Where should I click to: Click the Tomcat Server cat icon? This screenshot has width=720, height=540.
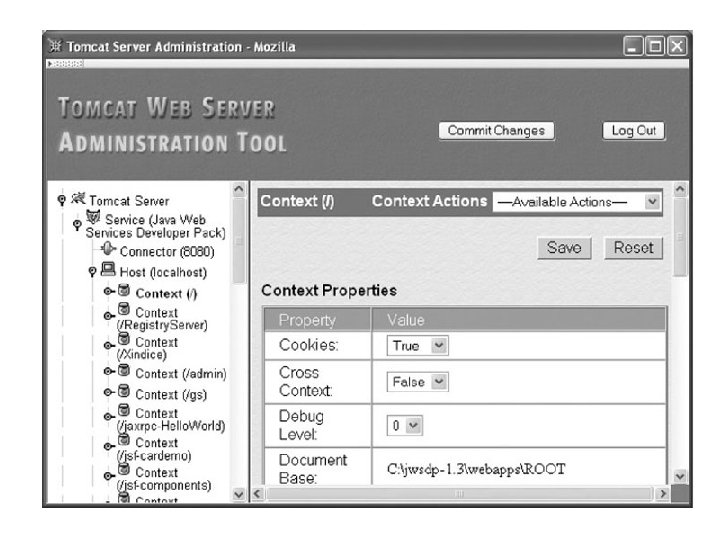(x=78, y=198)
